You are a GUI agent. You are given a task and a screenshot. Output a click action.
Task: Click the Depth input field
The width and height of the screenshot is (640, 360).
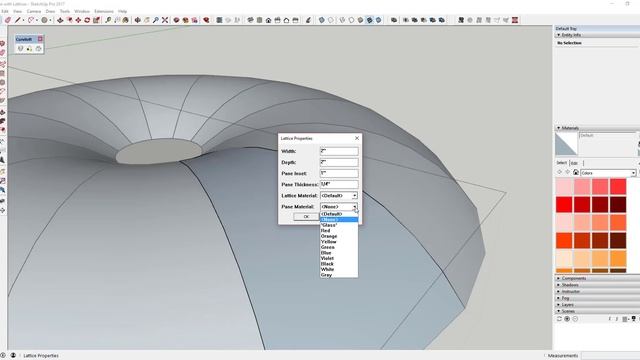(339, 162)
